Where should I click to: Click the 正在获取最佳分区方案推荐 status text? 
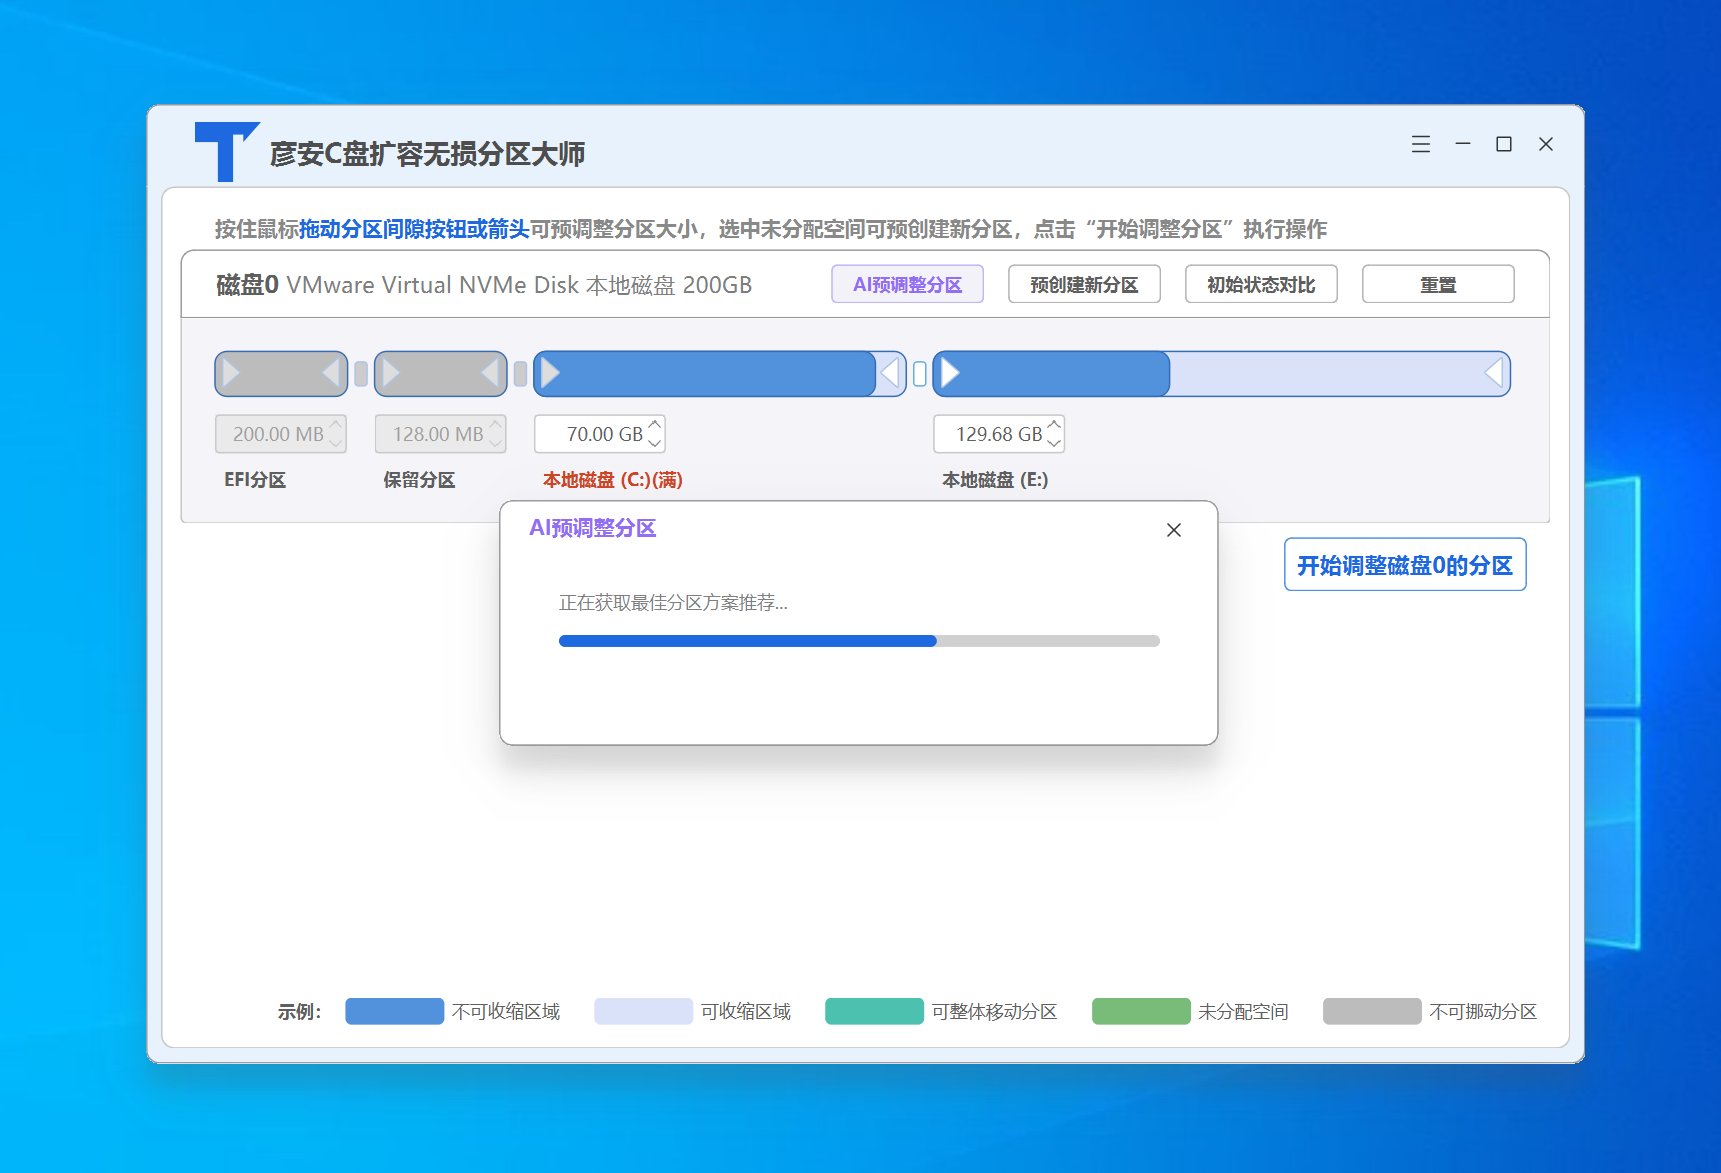click(673, 603)
